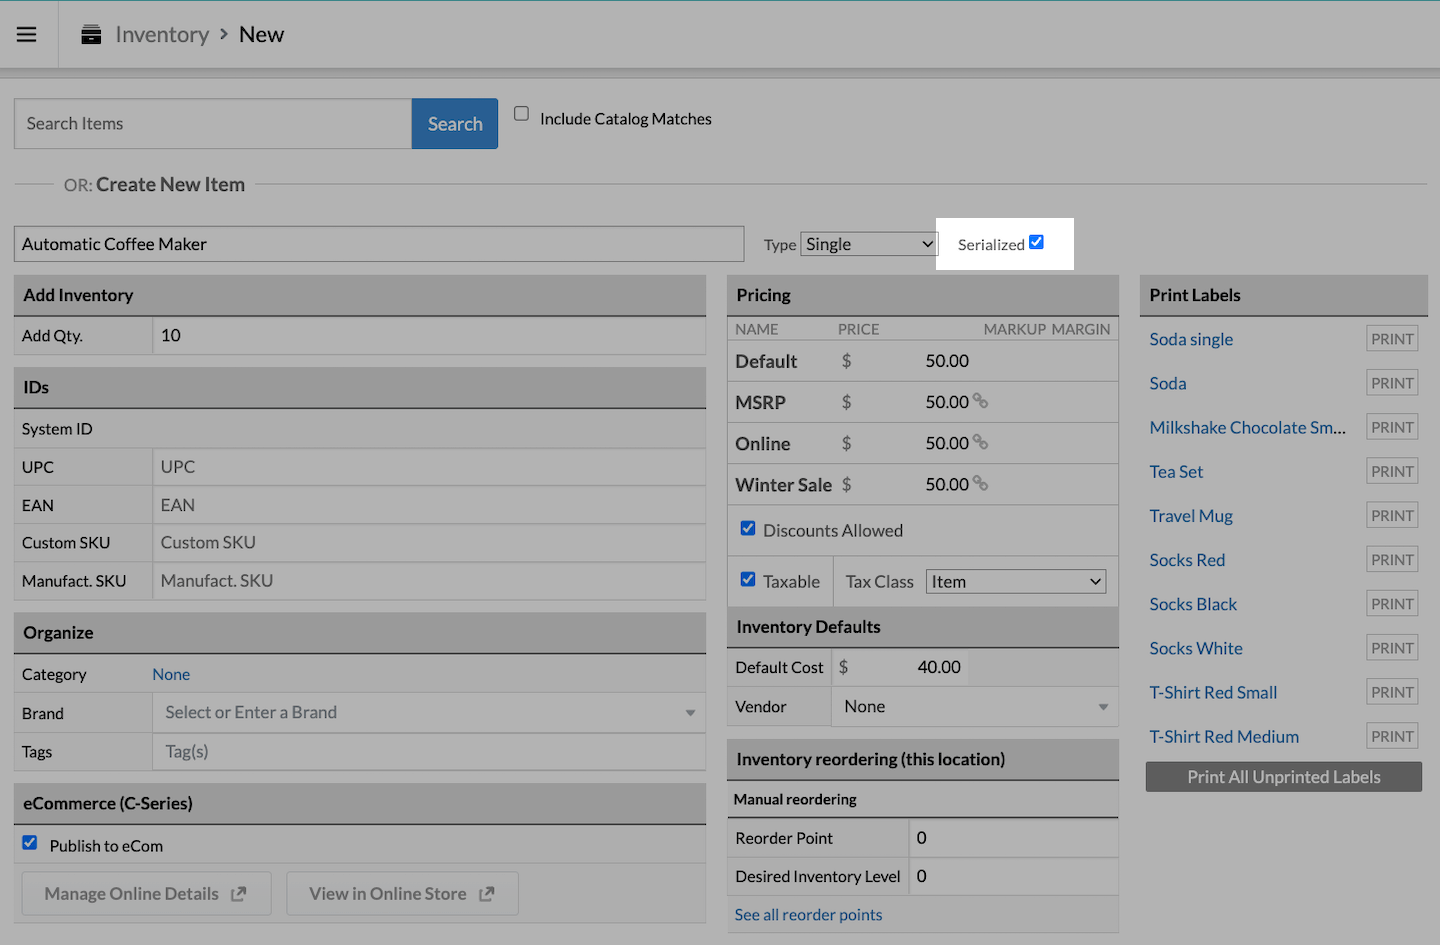Screen dimensions: 1440x945
Task: Open the hamburger navigation menu
Action: (27, 35)
